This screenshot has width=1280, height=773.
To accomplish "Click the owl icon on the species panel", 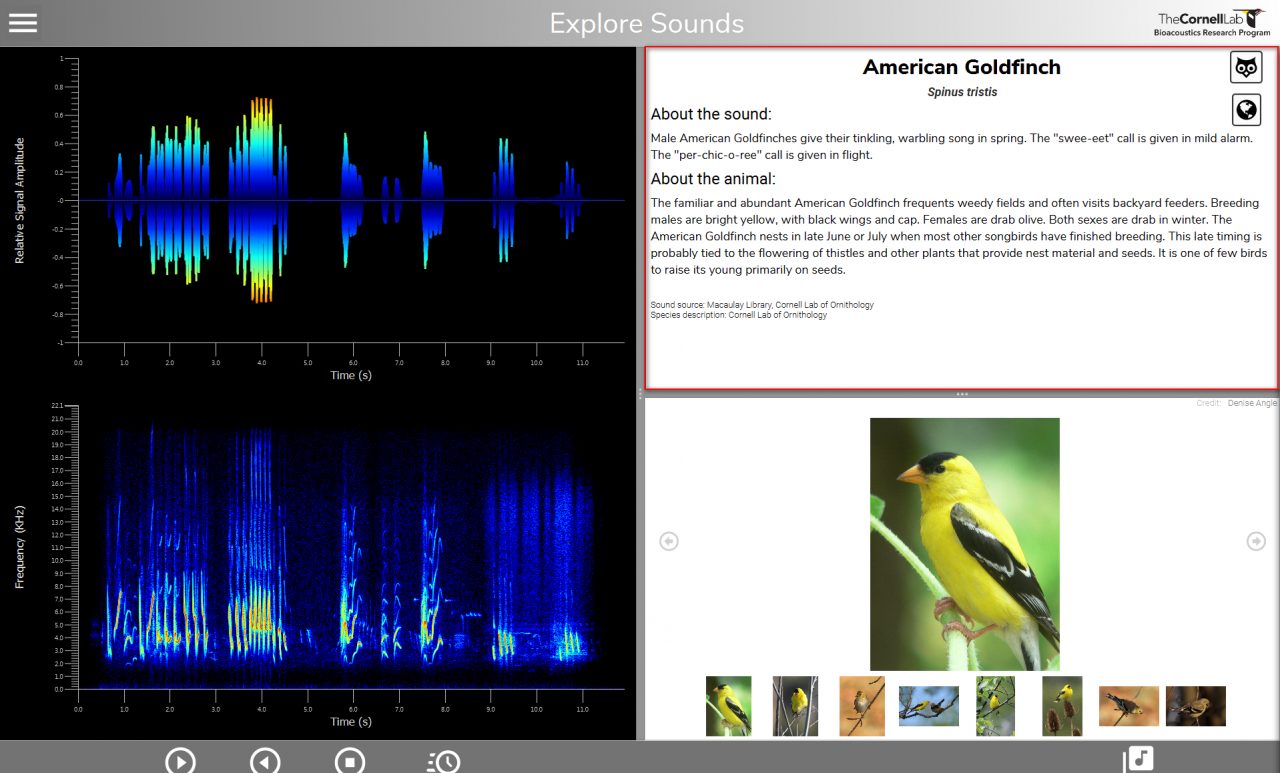I will pyautogui.click(x=1246, y=67).
